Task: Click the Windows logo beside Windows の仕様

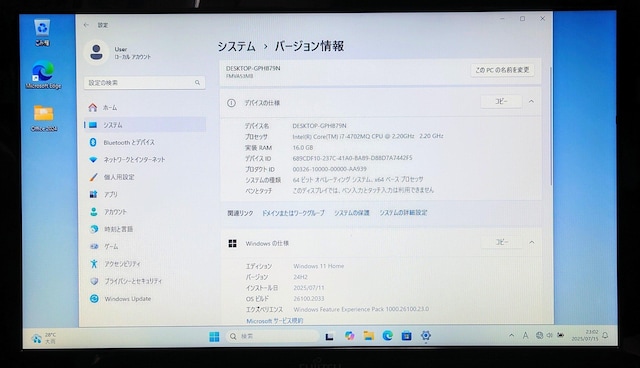Action: pyautogui.click(x=232, y=244)
